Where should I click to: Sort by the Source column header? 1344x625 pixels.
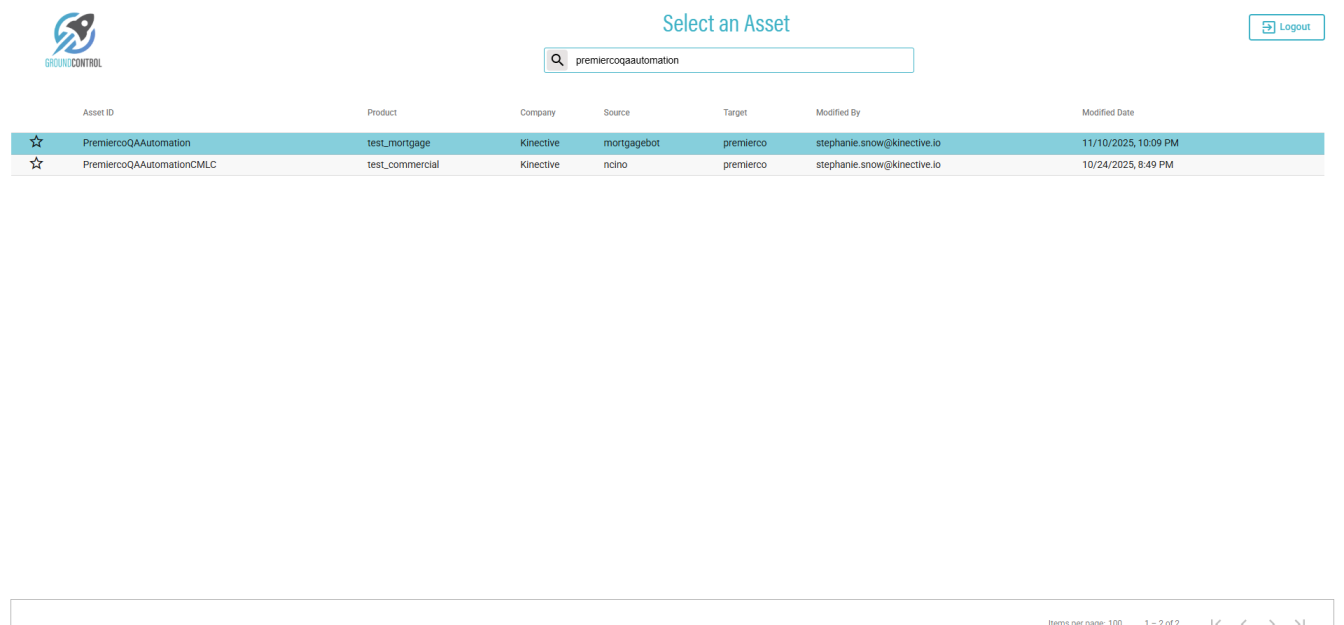[x=617, y=113]
